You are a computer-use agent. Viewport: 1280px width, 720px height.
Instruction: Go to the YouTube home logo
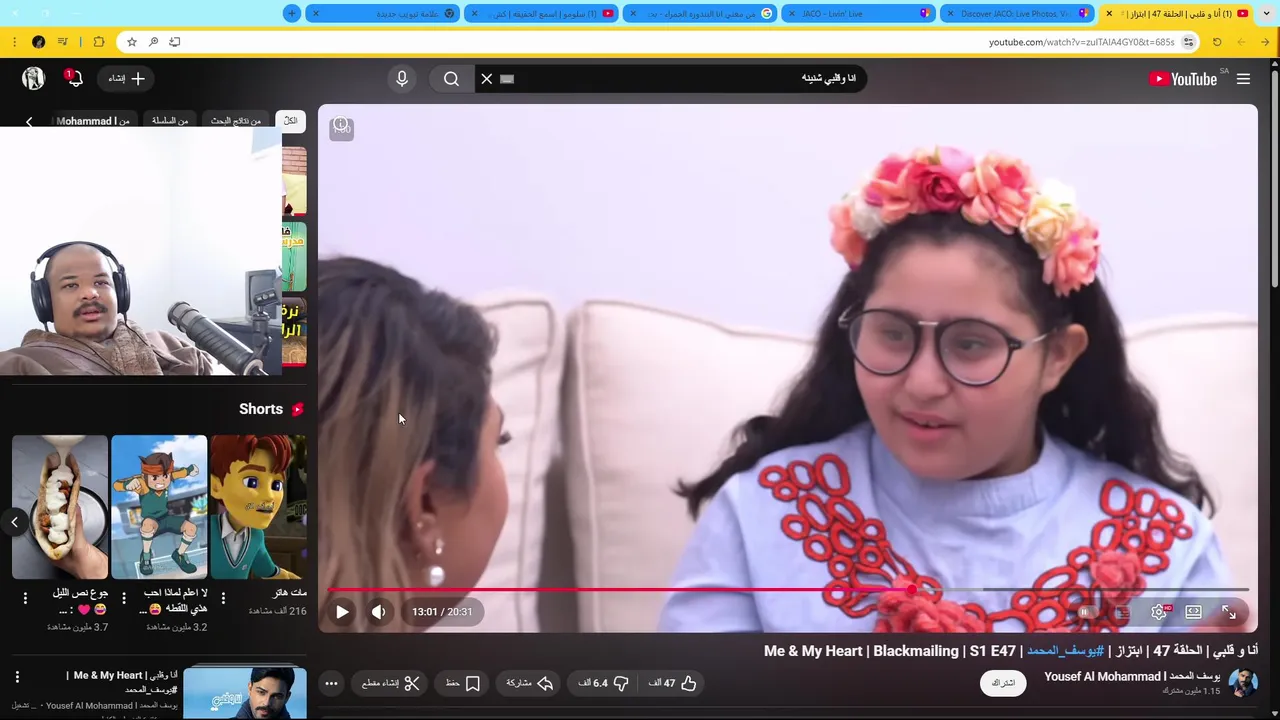[x=1183, y=79]
